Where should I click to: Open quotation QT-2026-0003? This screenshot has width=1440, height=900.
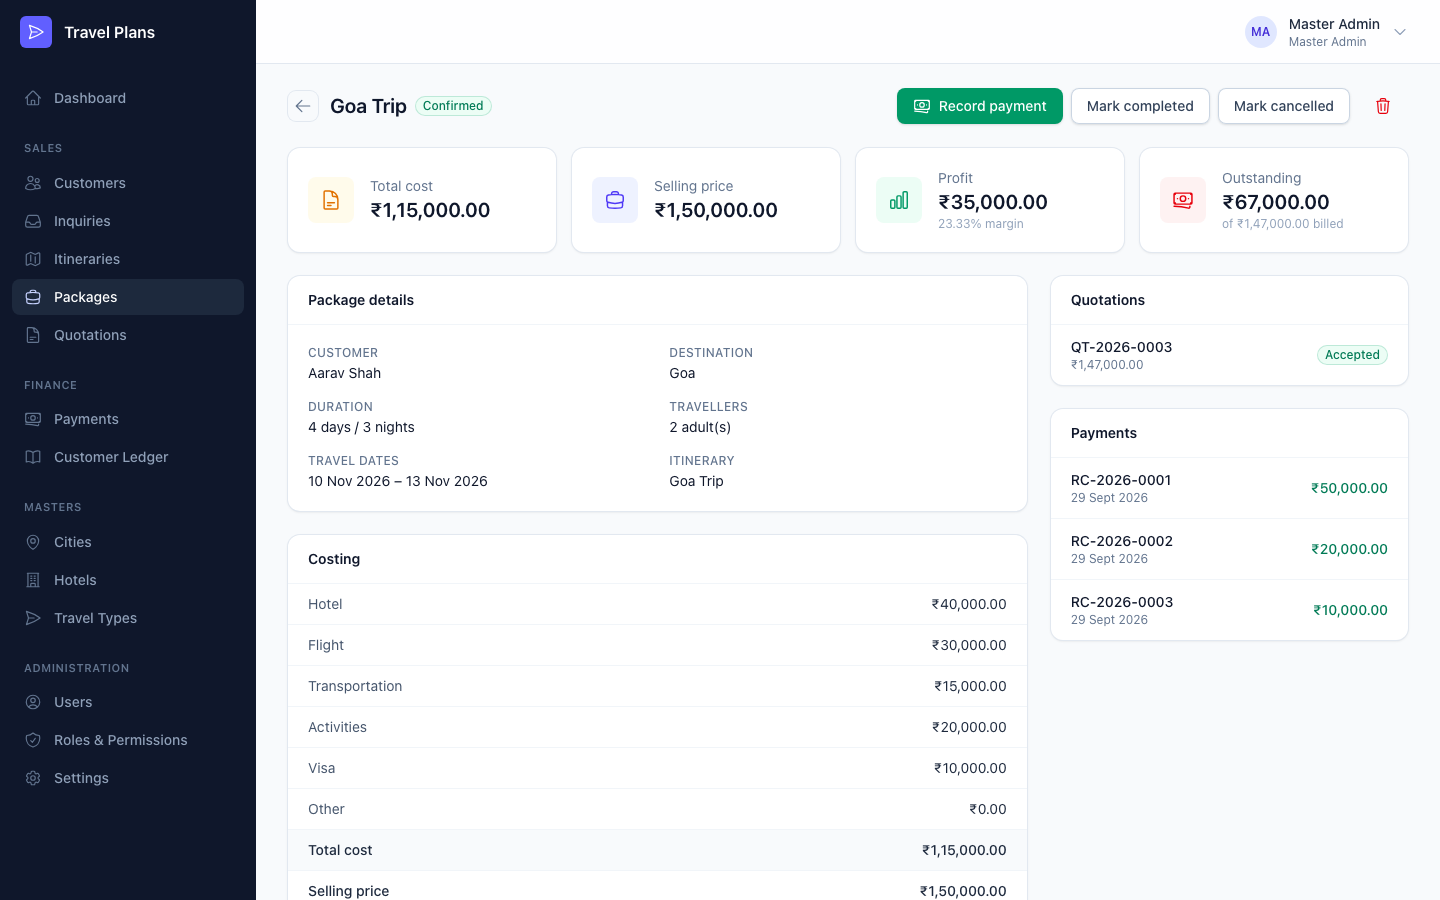[x=1229, y=355]
